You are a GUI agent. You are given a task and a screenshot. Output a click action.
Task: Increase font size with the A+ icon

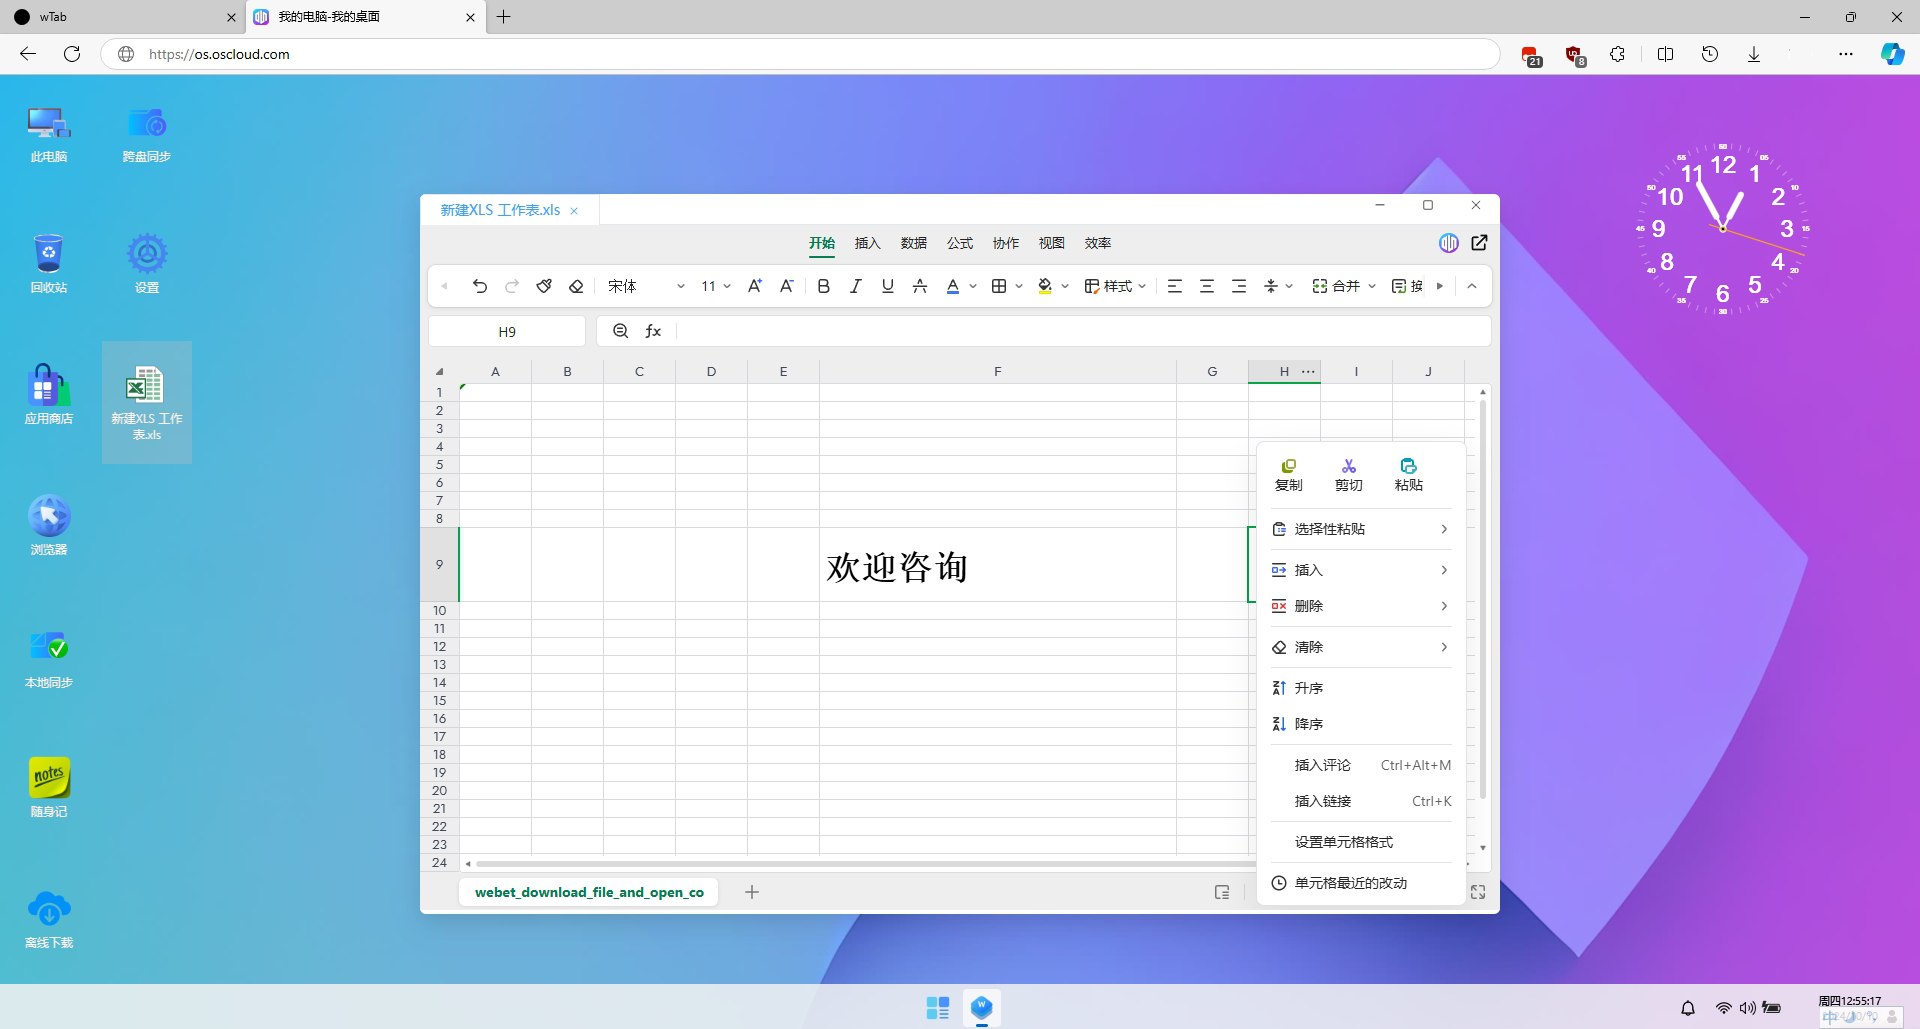755,286
